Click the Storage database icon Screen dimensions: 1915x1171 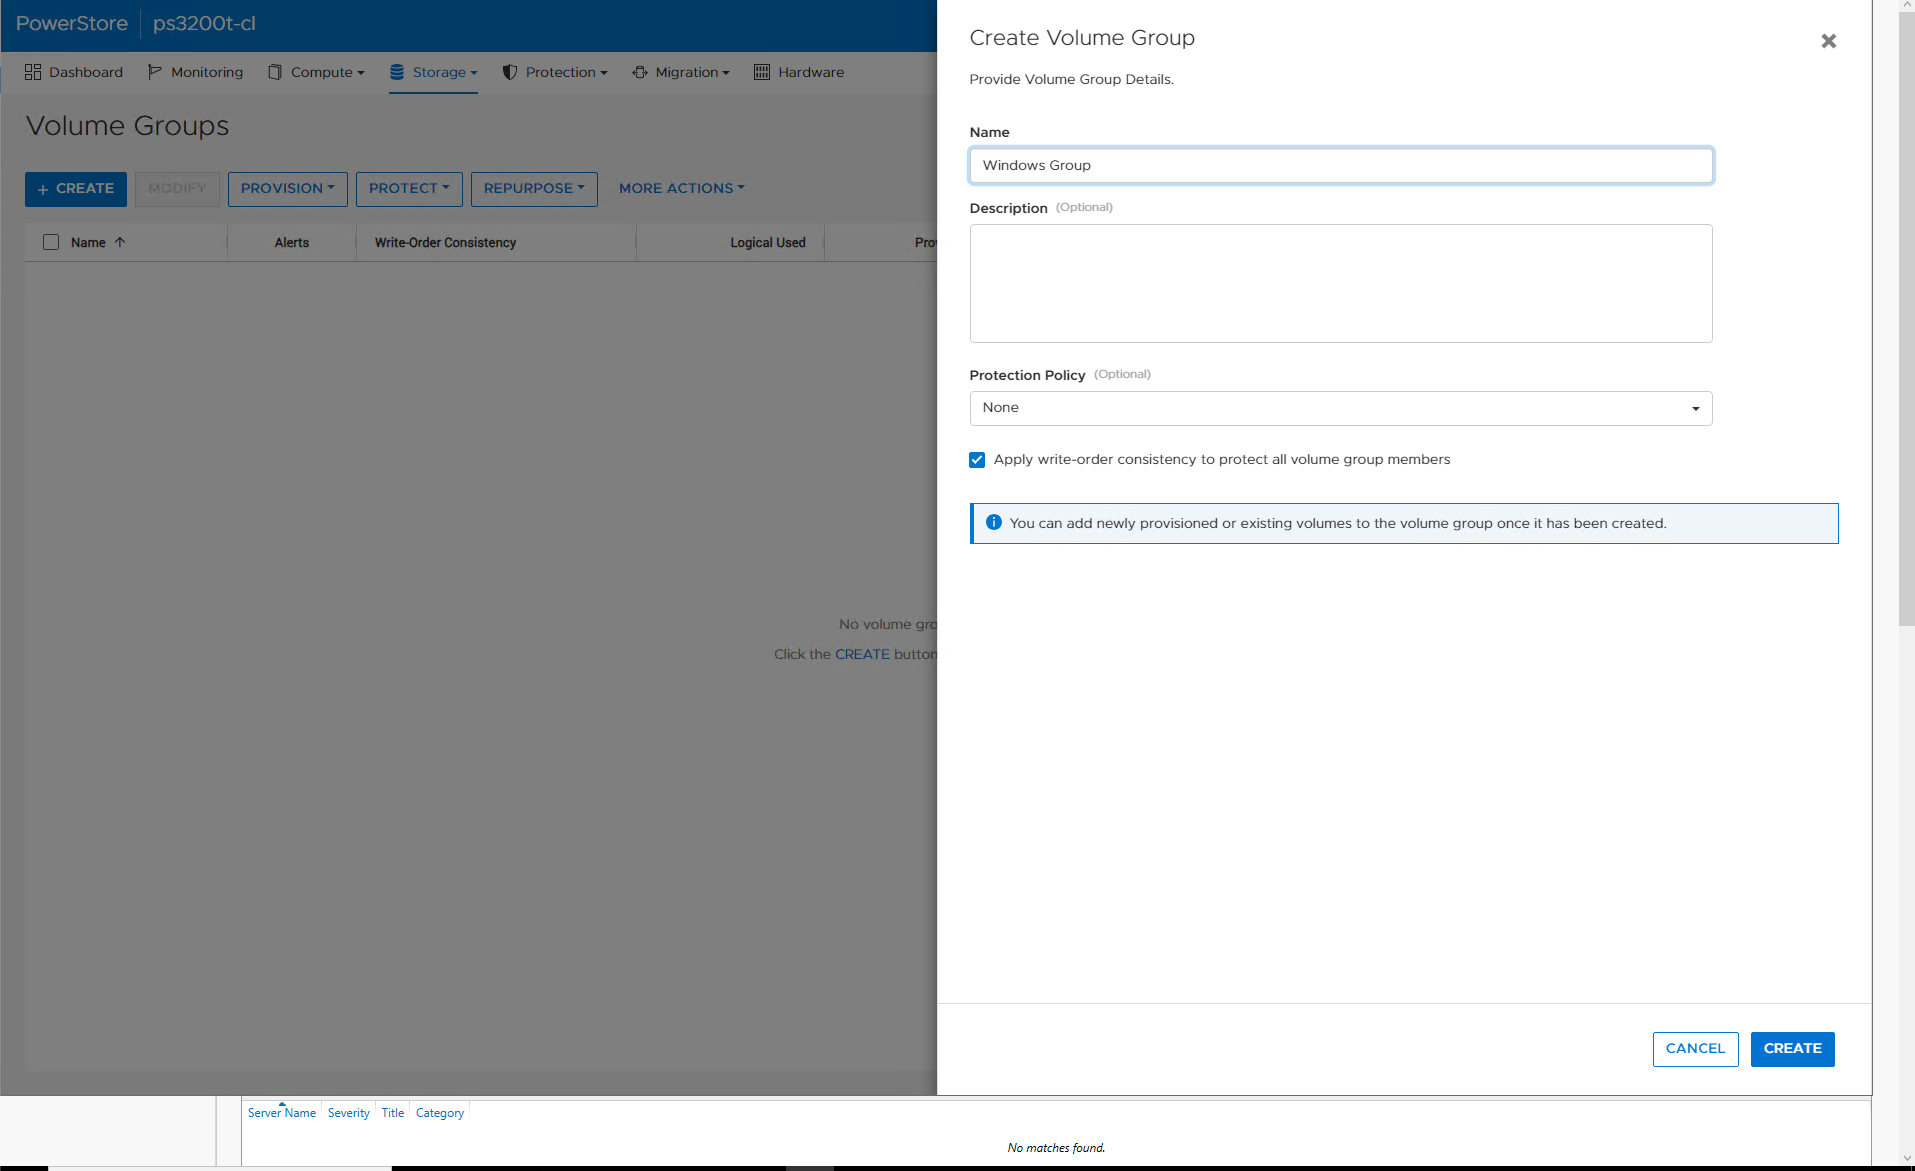point(397,72)
